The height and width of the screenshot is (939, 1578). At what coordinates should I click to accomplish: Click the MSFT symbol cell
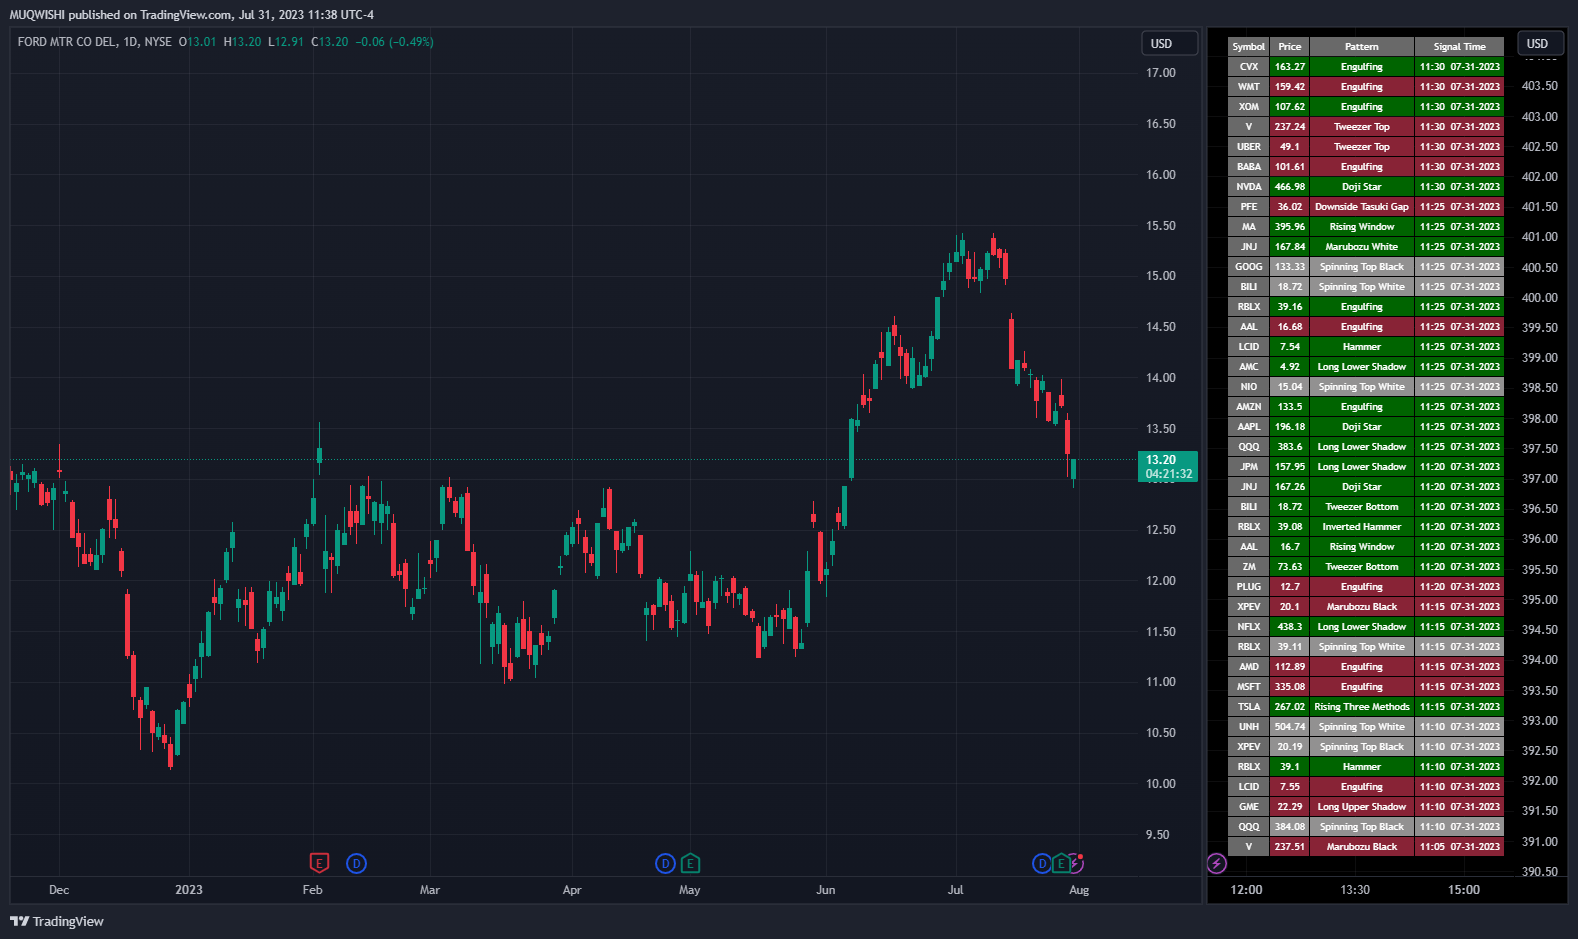point(1249,687)
